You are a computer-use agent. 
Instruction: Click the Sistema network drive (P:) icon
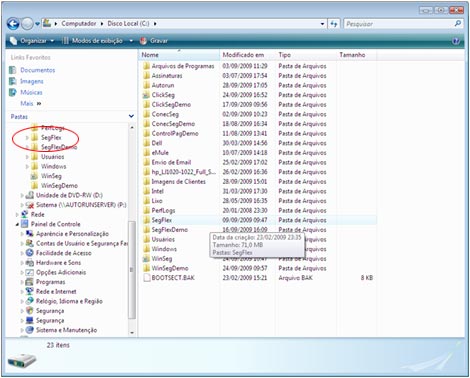30,205
